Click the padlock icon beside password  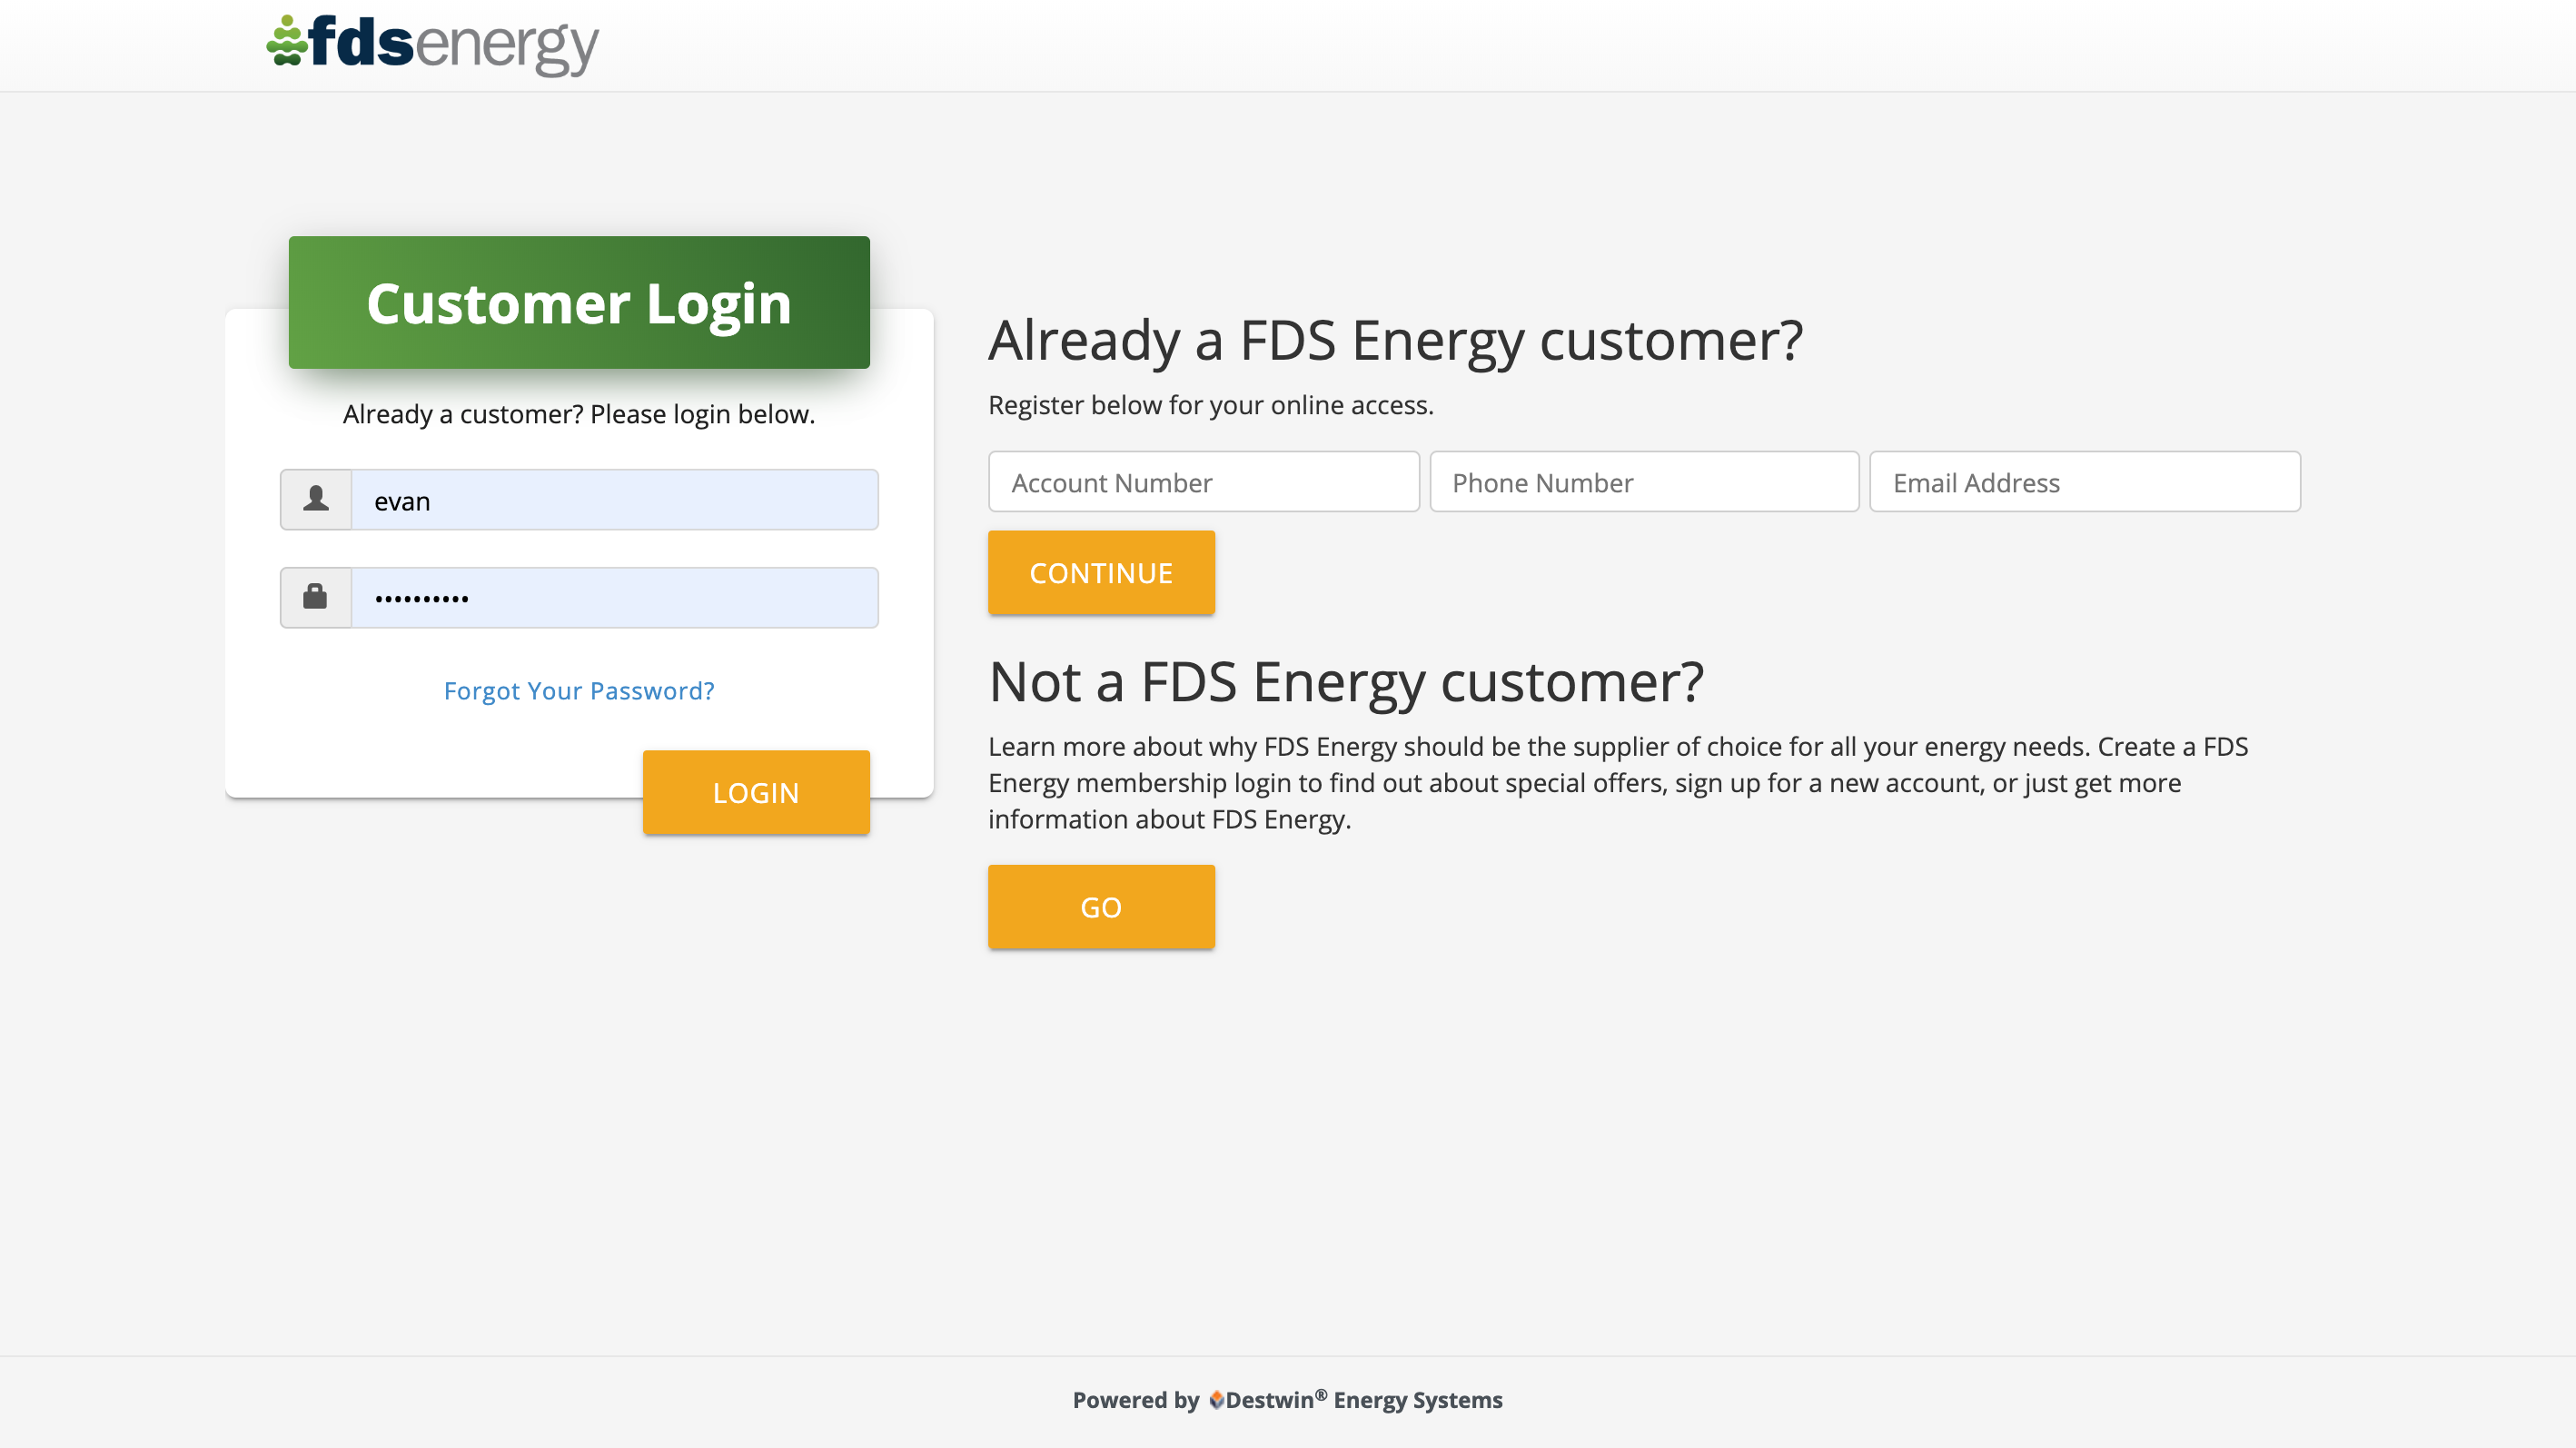coord(316,597)
